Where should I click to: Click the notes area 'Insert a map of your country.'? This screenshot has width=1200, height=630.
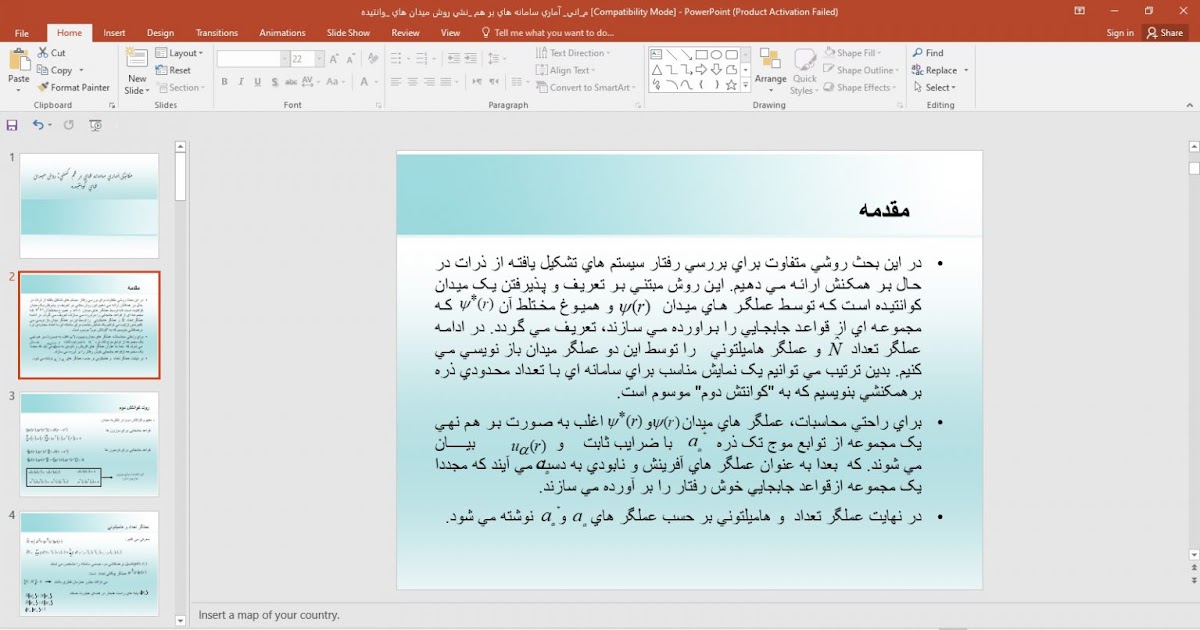[x=269, y=615]
